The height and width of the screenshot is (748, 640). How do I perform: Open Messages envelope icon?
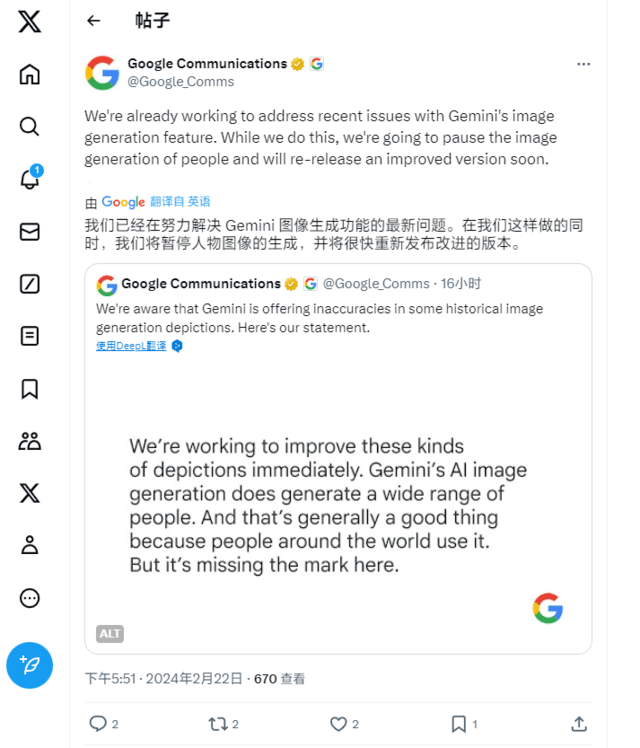click(30, 231)
